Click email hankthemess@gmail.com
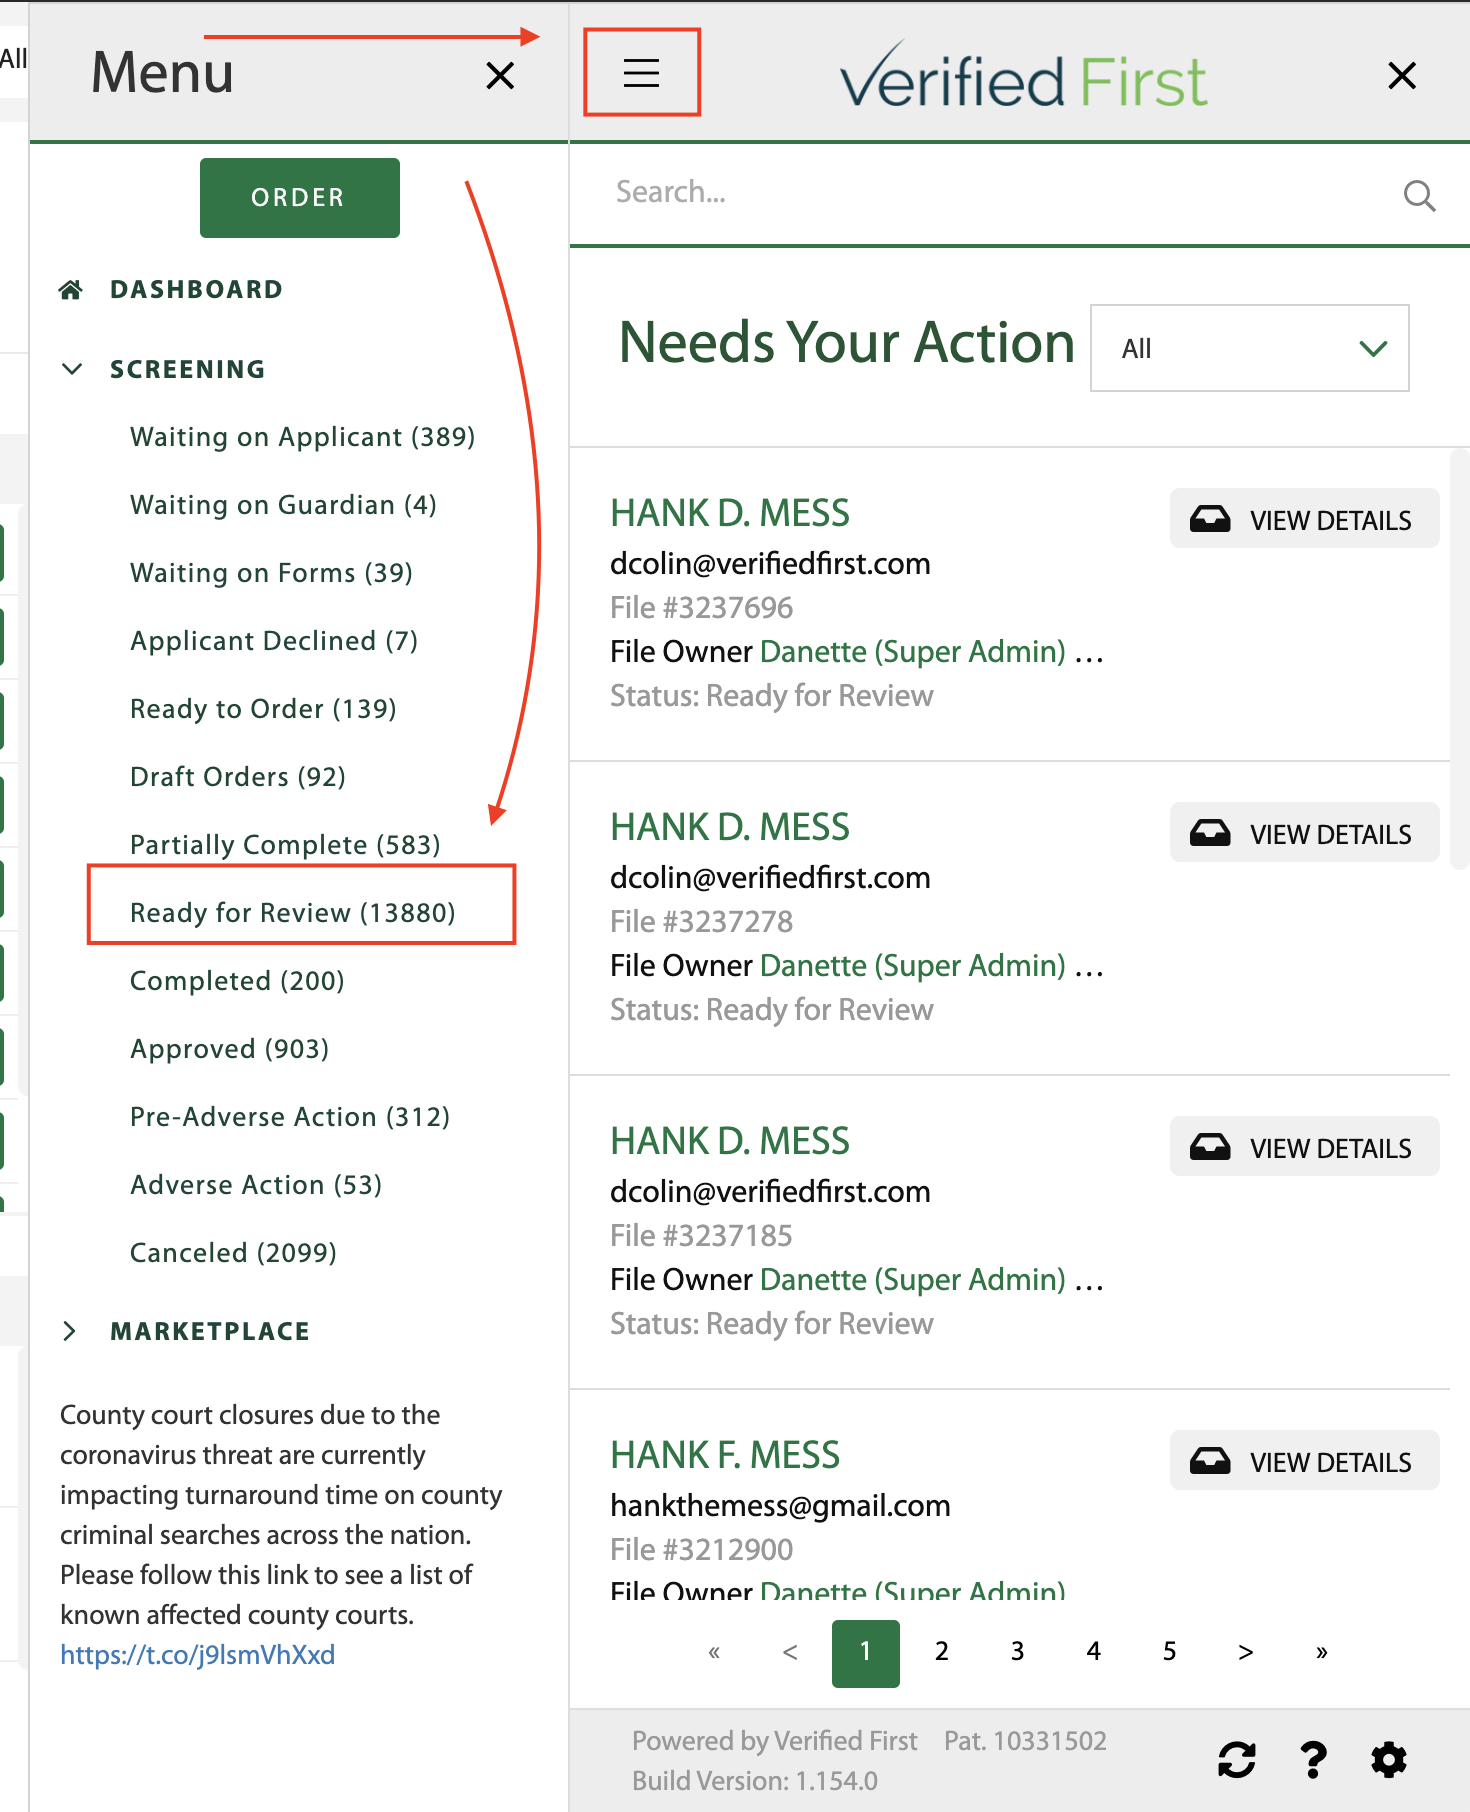 (x=780, y=1506)
